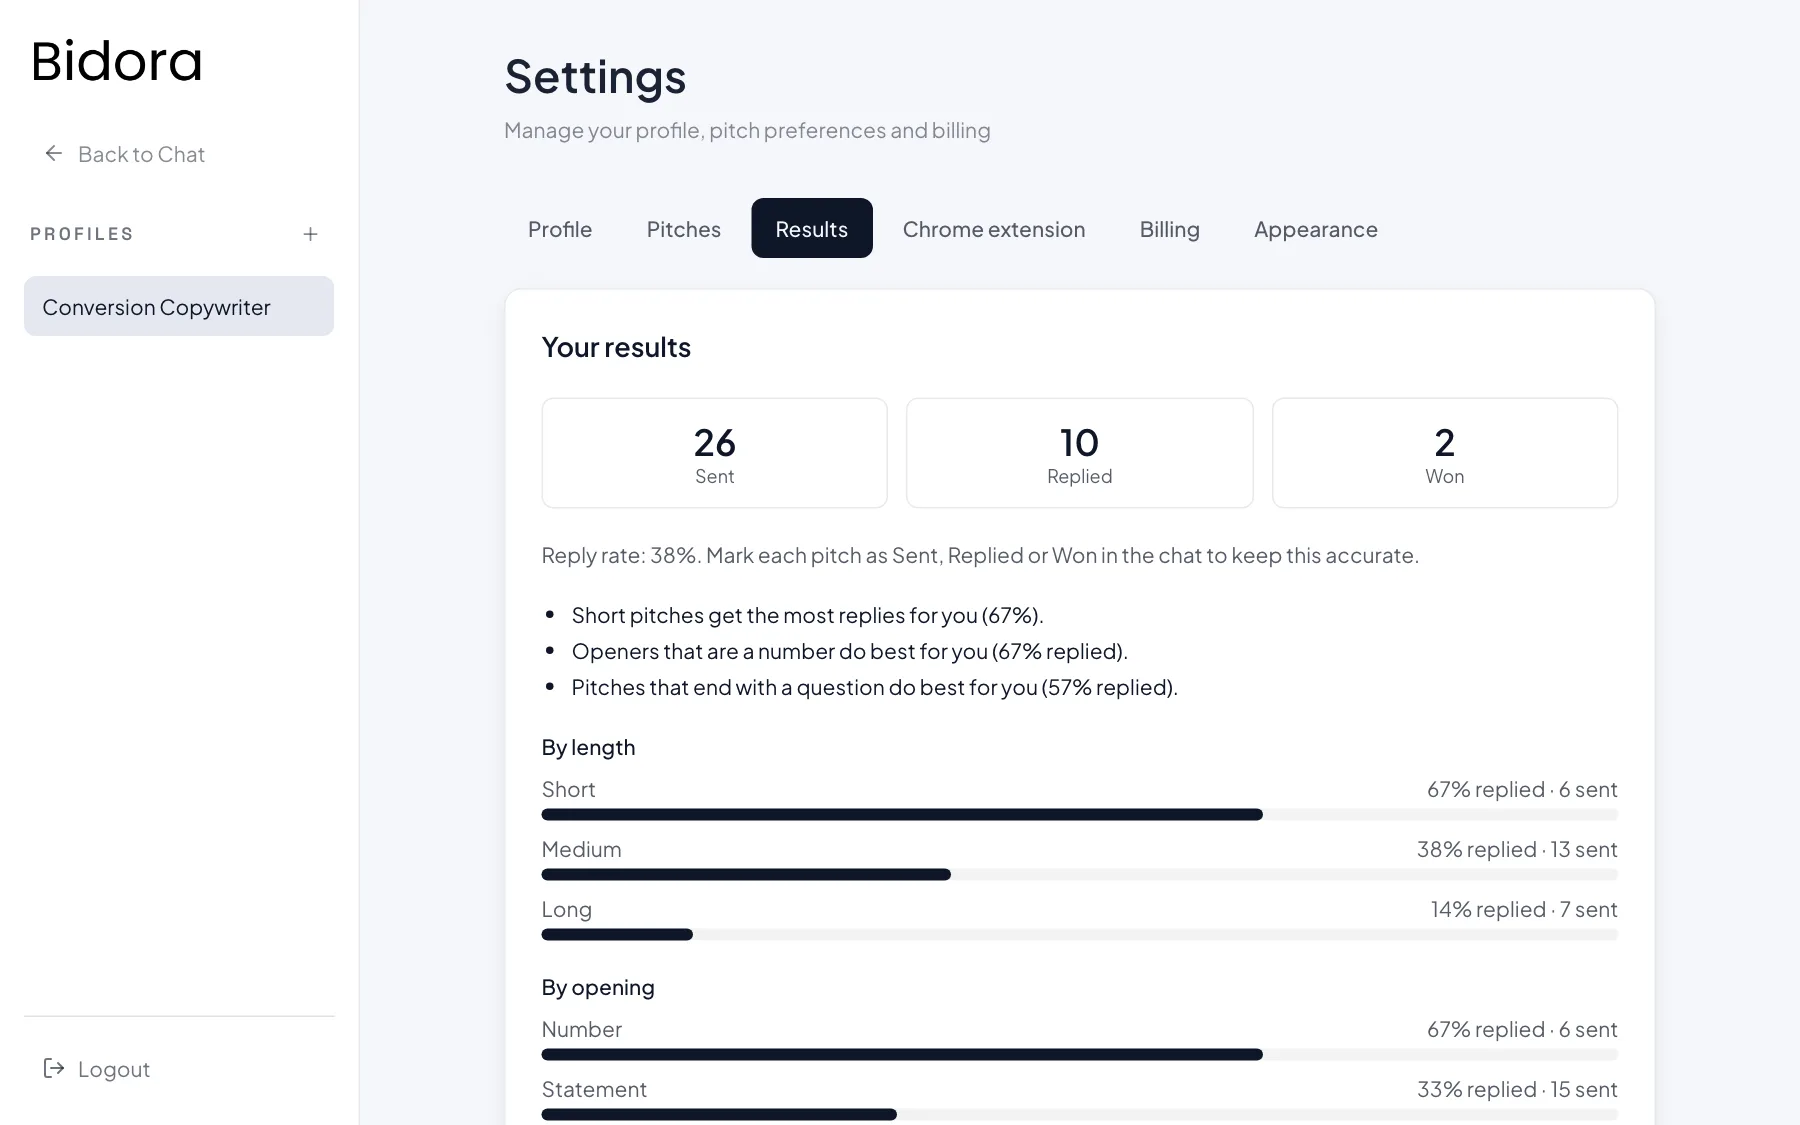Screen dimensions: 1800x1125
Task: Click the PROFILES section label
Action: [82, 234]
